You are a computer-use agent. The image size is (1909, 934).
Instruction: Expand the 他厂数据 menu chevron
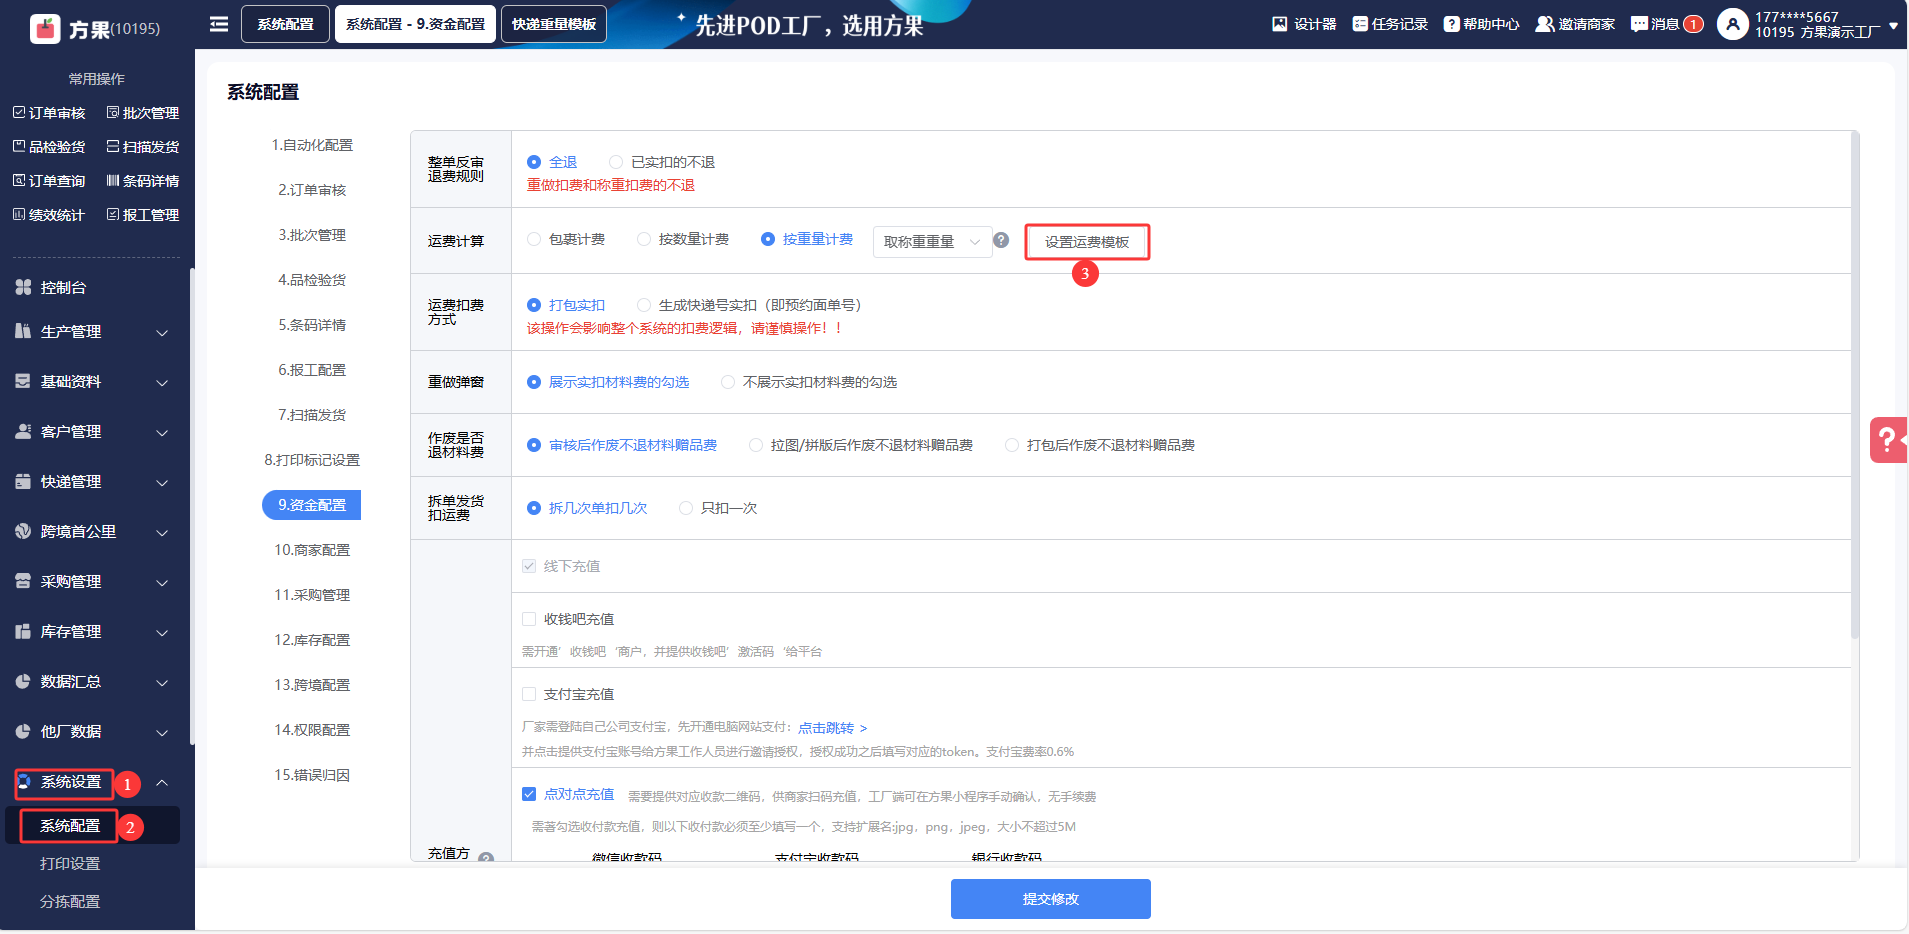click(x=162, y=732)
